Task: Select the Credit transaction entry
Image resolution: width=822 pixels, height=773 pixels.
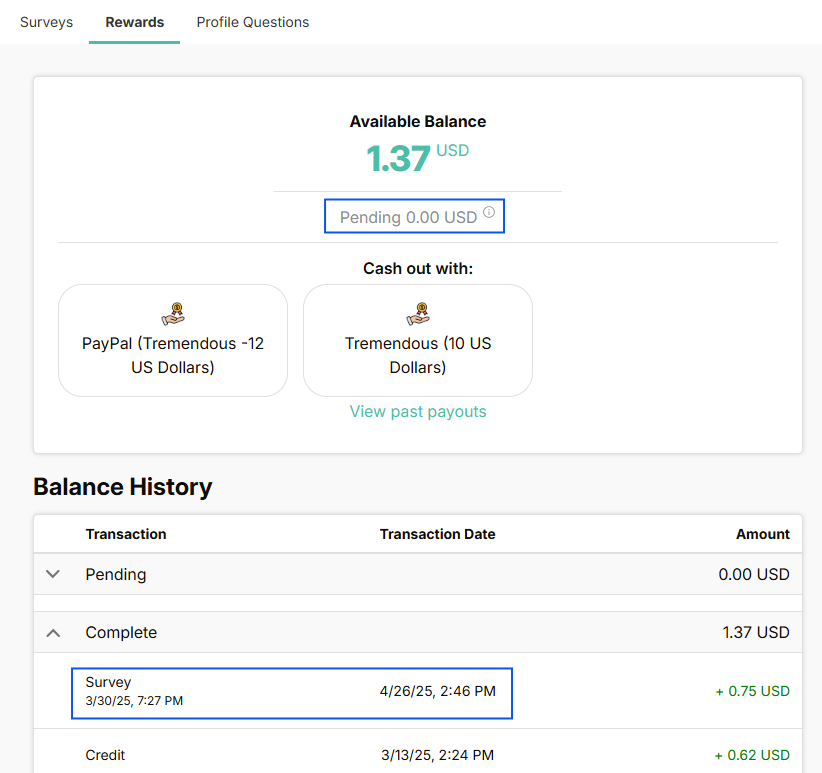Action: [x=105, y=755]
